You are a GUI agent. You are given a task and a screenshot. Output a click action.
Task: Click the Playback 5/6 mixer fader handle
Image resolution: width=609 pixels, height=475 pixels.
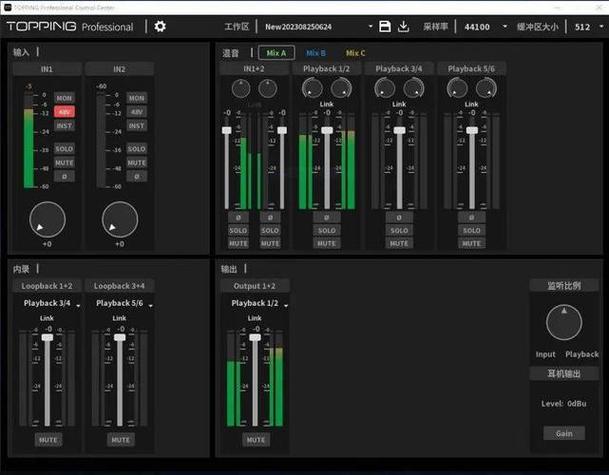coord(471,130)
